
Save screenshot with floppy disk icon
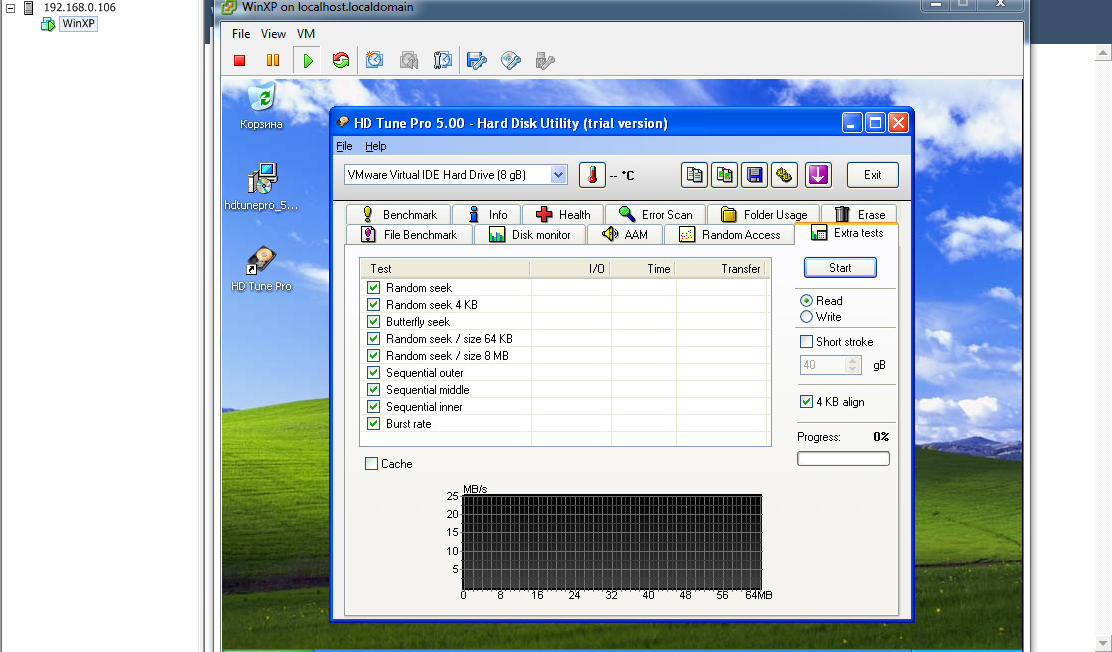tap(755, 175)
